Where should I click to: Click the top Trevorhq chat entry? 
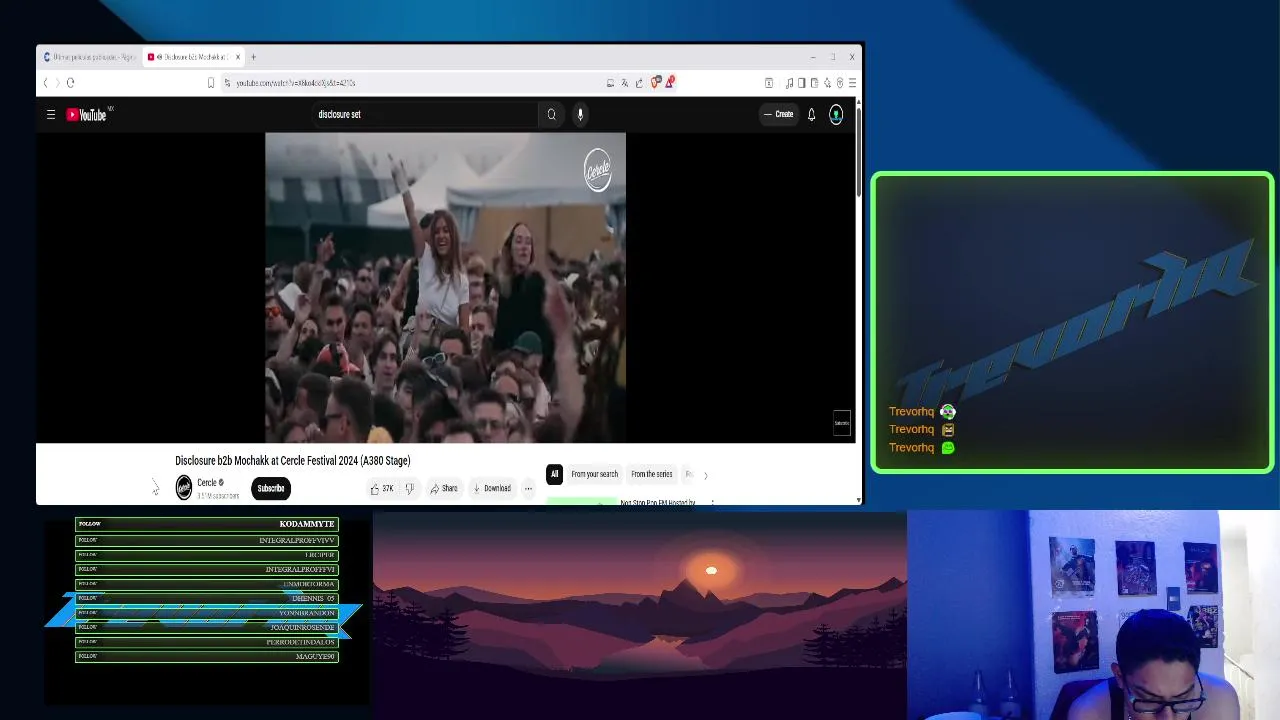(922, 411)
